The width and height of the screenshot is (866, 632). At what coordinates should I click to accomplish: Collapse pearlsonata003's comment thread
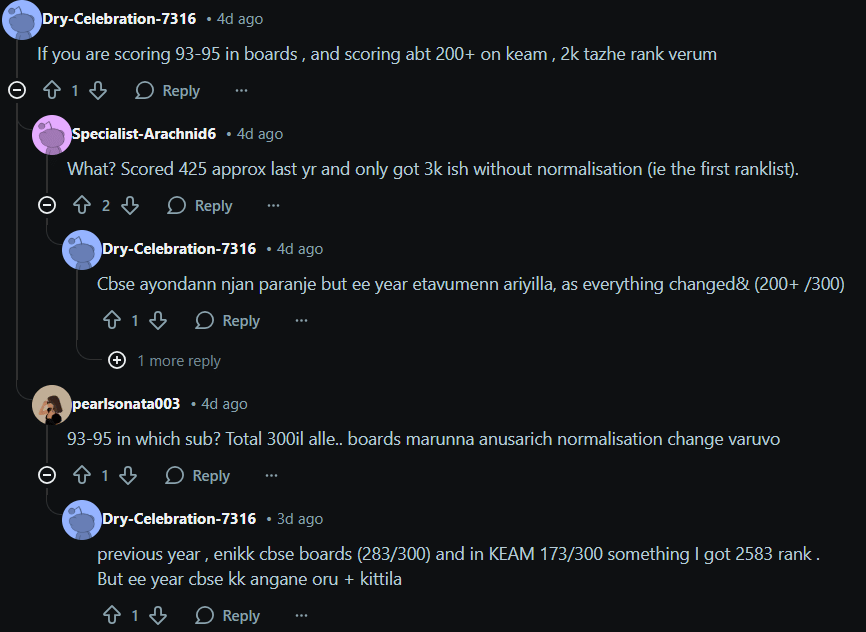click(x=46, y=475)
